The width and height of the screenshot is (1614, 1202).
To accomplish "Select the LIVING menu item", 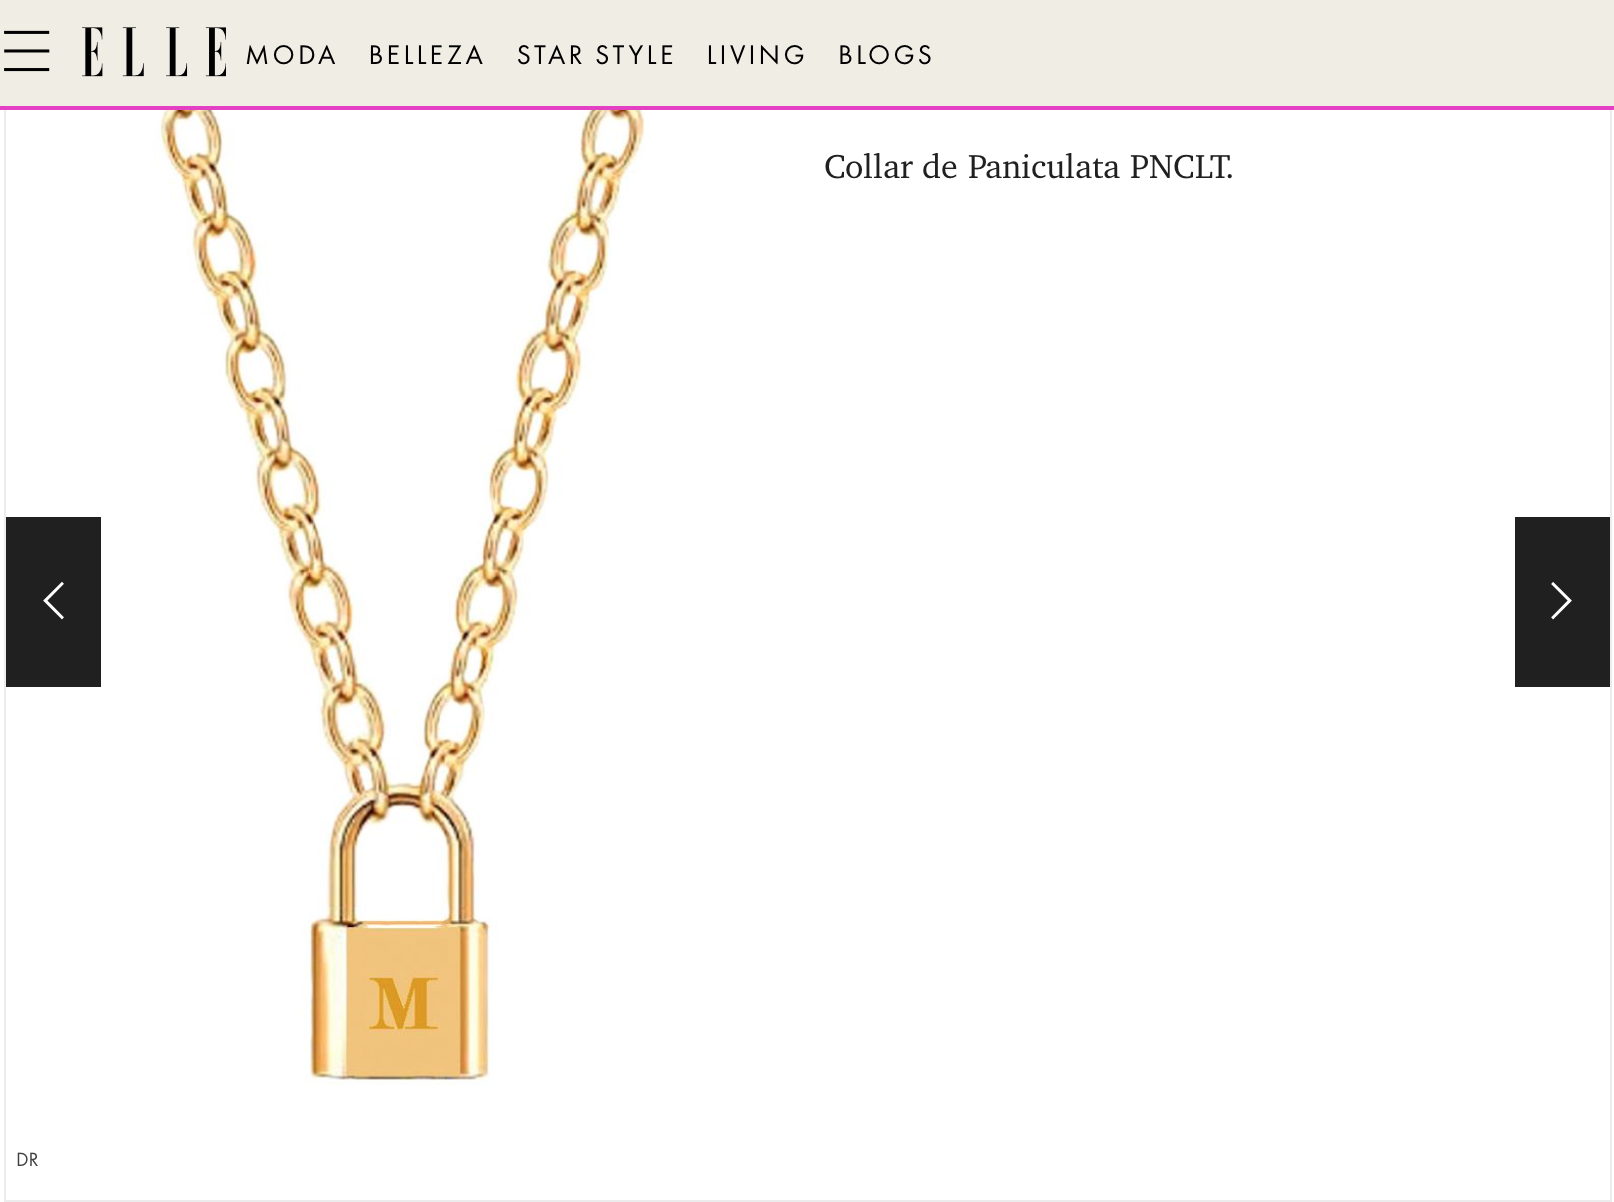I will coord(756,55).
